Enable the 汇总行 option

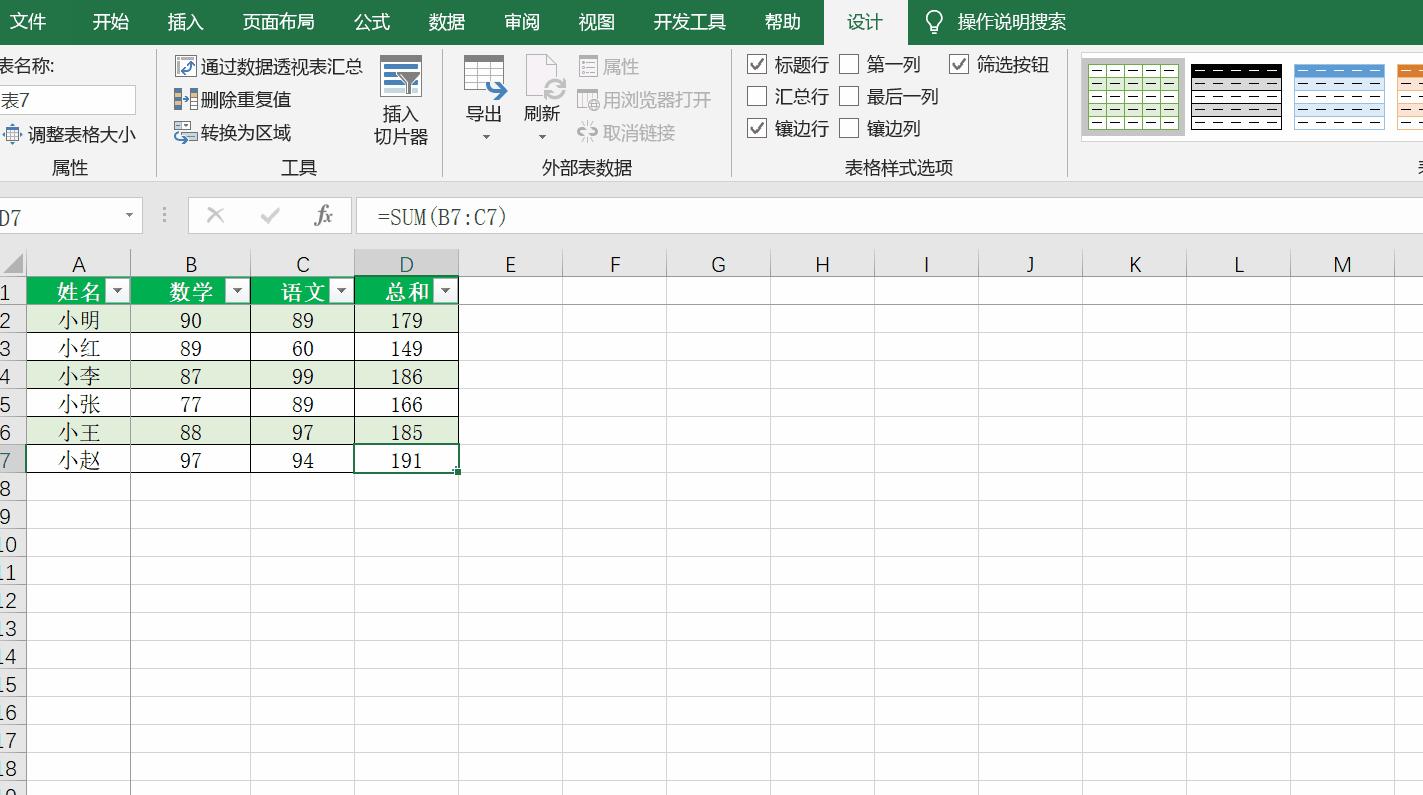pyautogui.click(x=758, y=96)
